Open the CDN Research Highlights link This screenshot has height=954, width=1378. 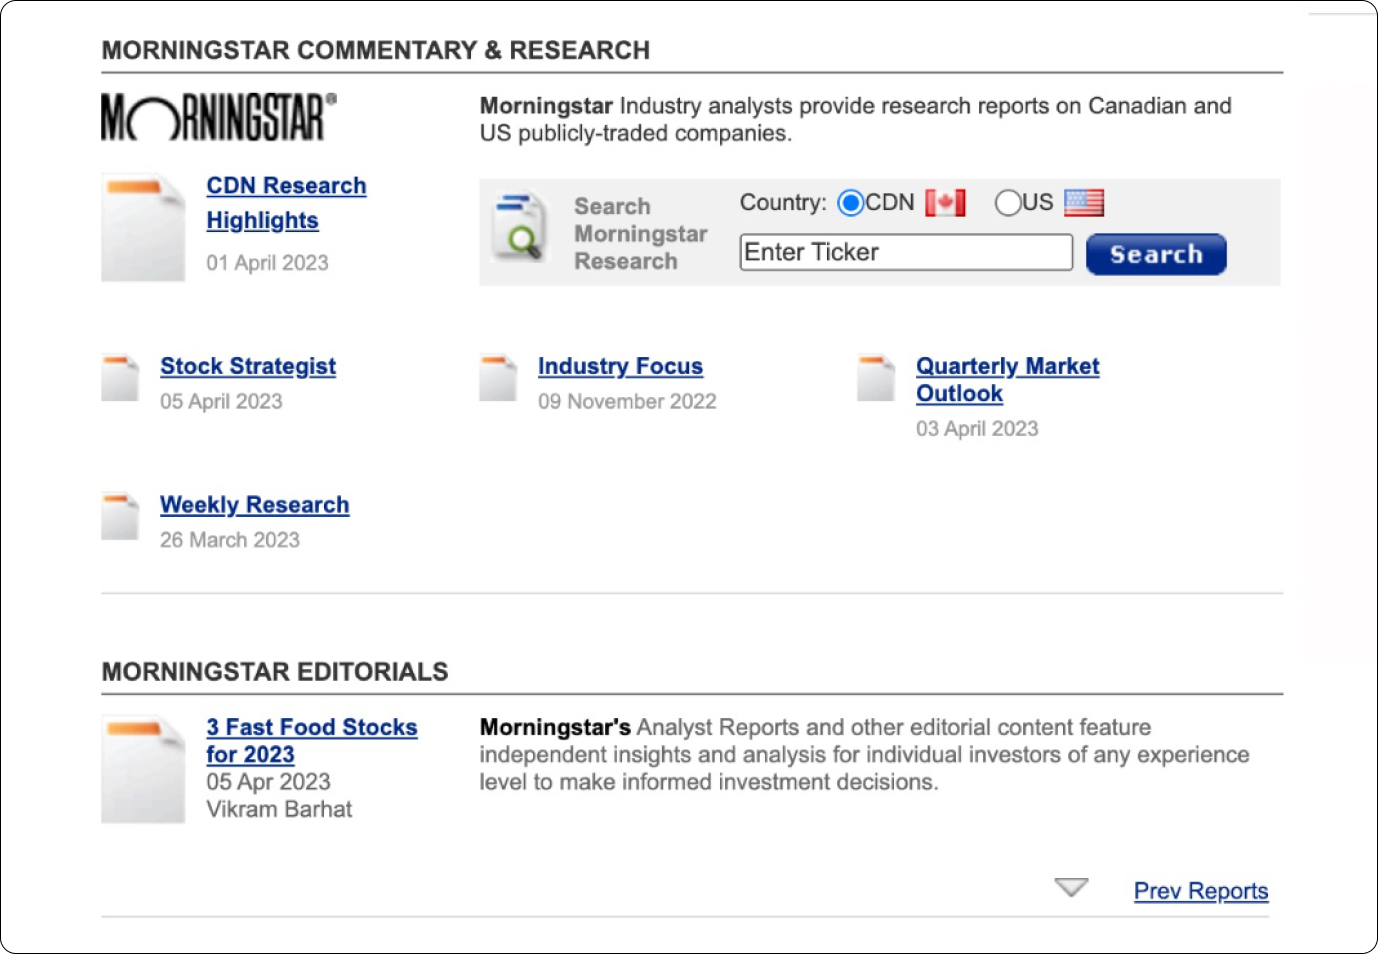point(286,203)
